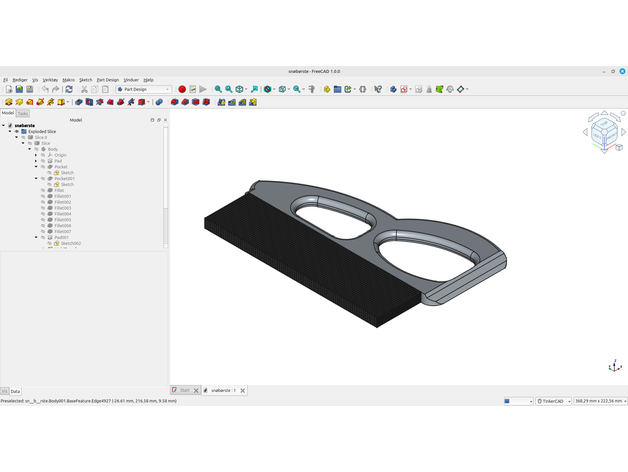Open the Sketch menu

coord(85,80)
